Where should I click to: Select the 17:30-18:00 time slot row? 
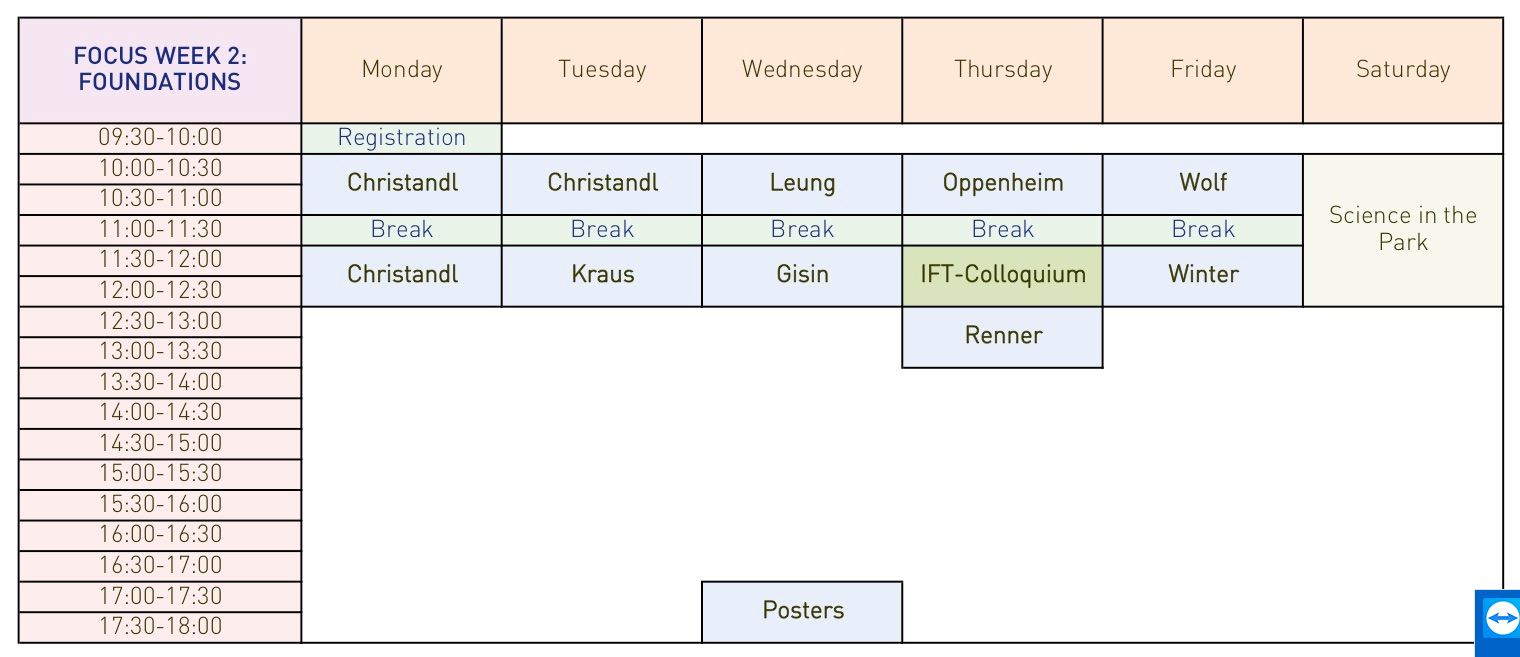160,627
